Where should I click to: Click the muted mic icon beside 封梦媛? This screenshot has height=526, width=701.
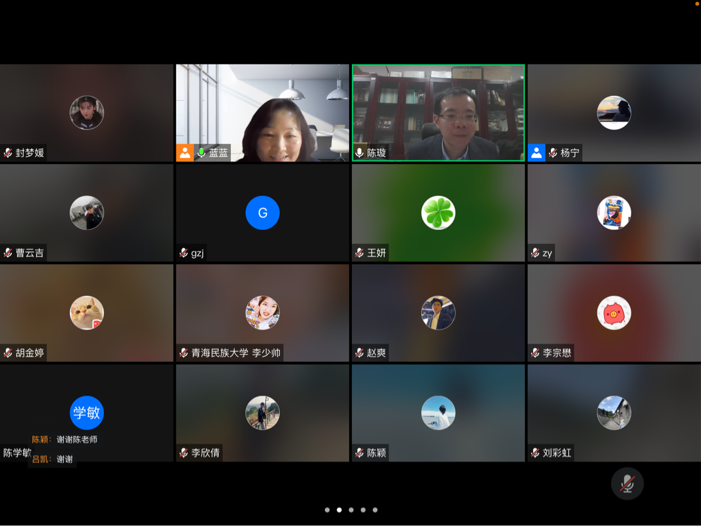point(8,153)
